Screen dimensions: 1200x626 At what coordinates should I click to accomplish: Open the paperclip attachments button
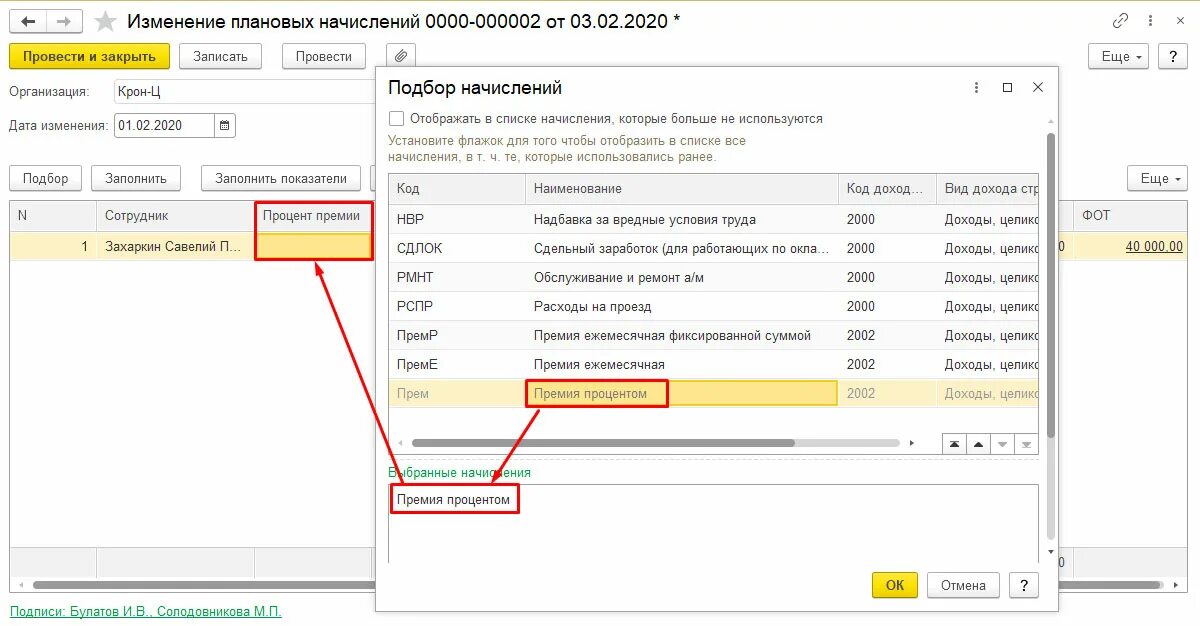pos(400,57)
